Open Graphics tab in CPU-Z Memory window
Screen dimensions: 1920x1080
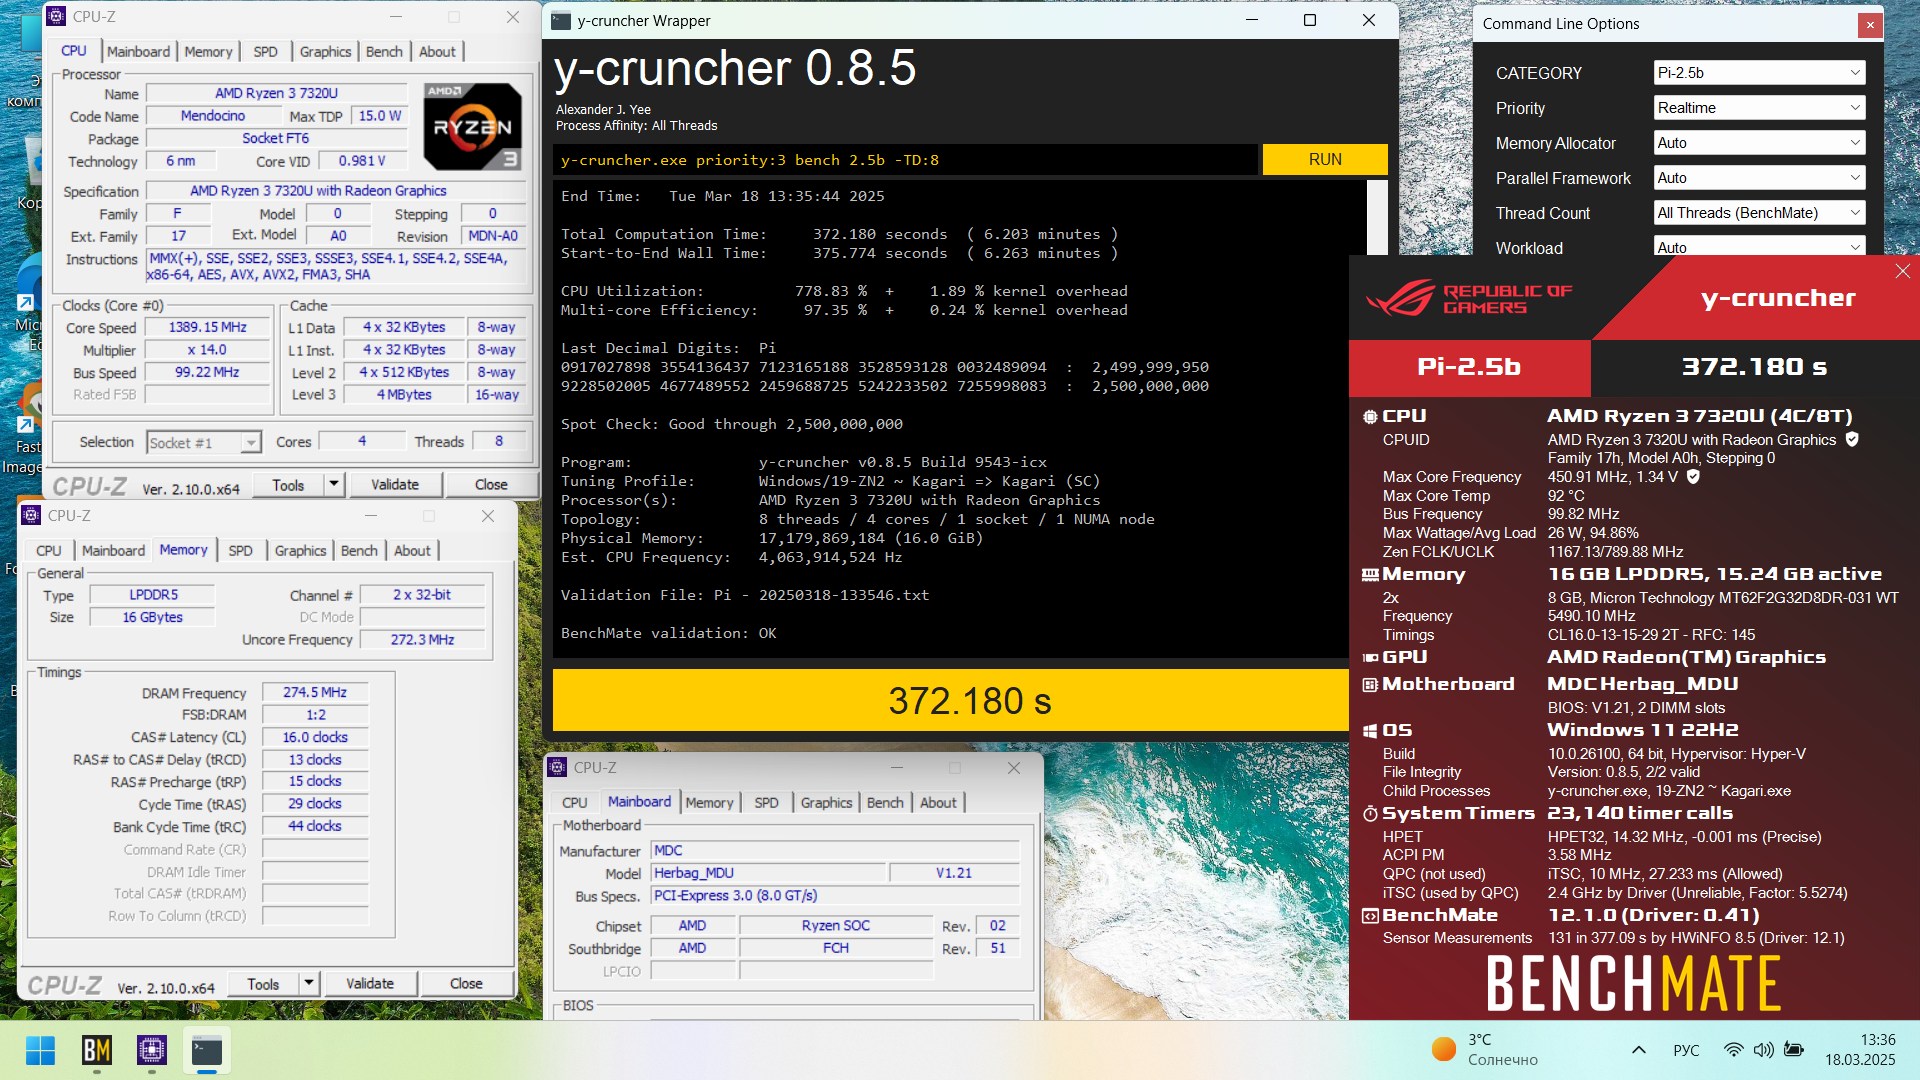pos(300,551)
